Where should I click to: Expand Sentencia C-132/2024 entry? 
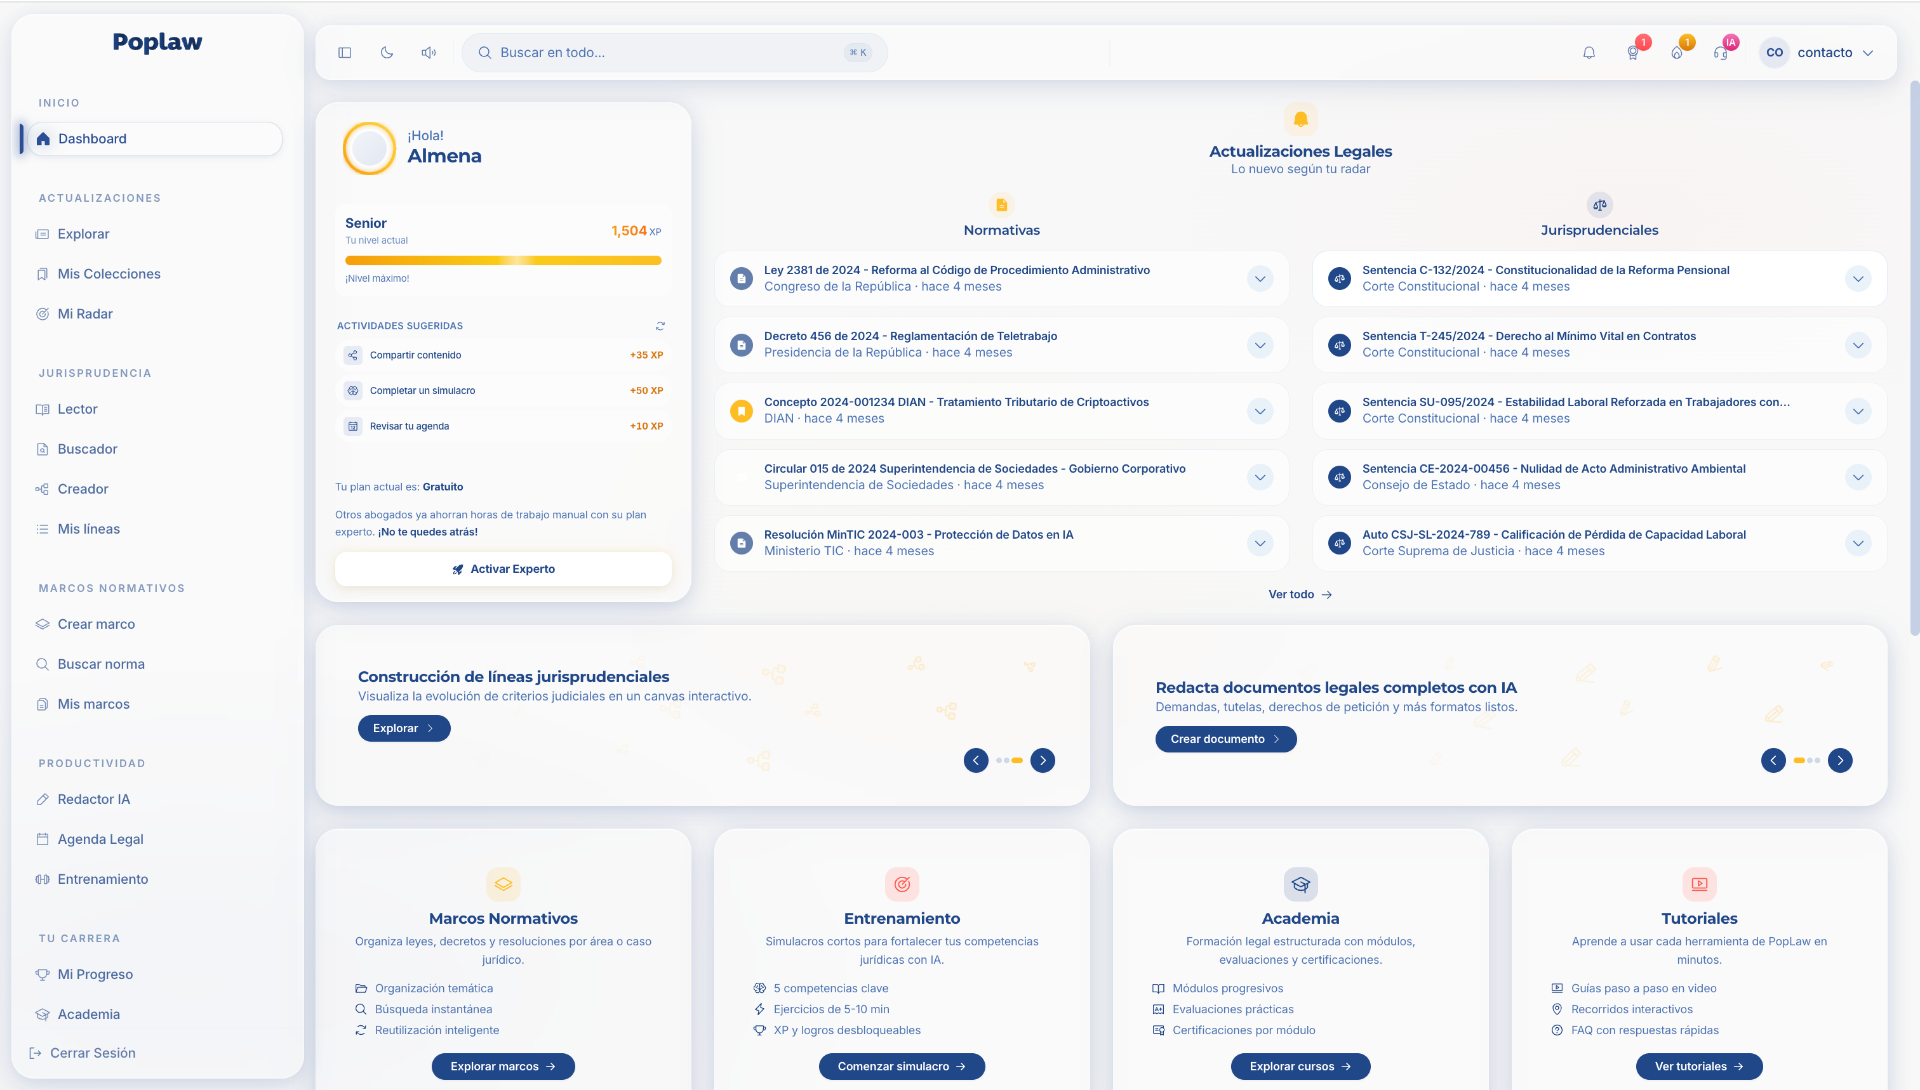(1858, 279)
